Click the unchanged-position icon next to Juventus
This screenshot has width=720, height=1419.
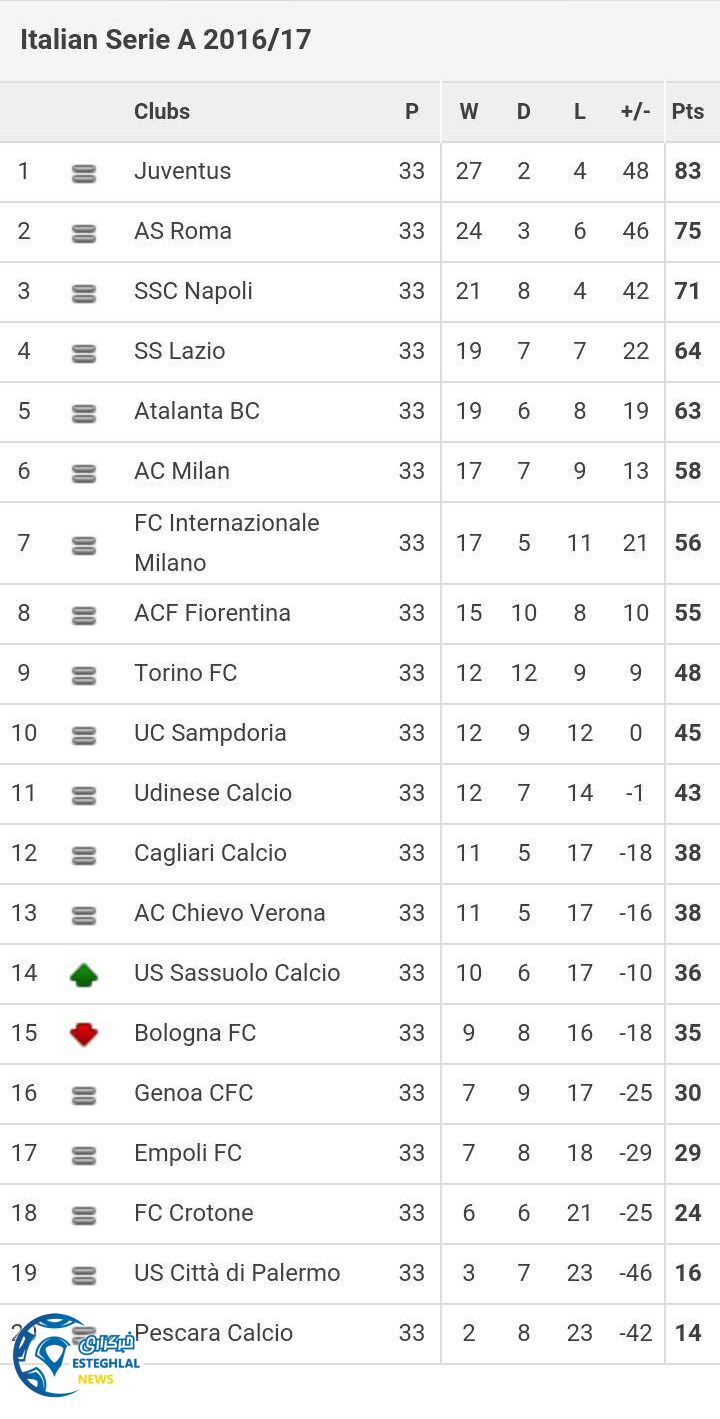point(84,174)
